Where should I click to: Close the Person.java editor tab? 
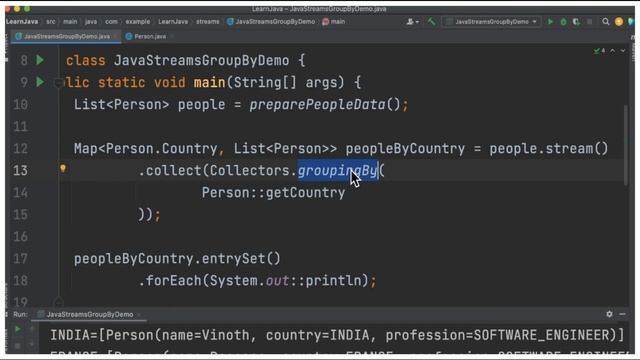172,36
